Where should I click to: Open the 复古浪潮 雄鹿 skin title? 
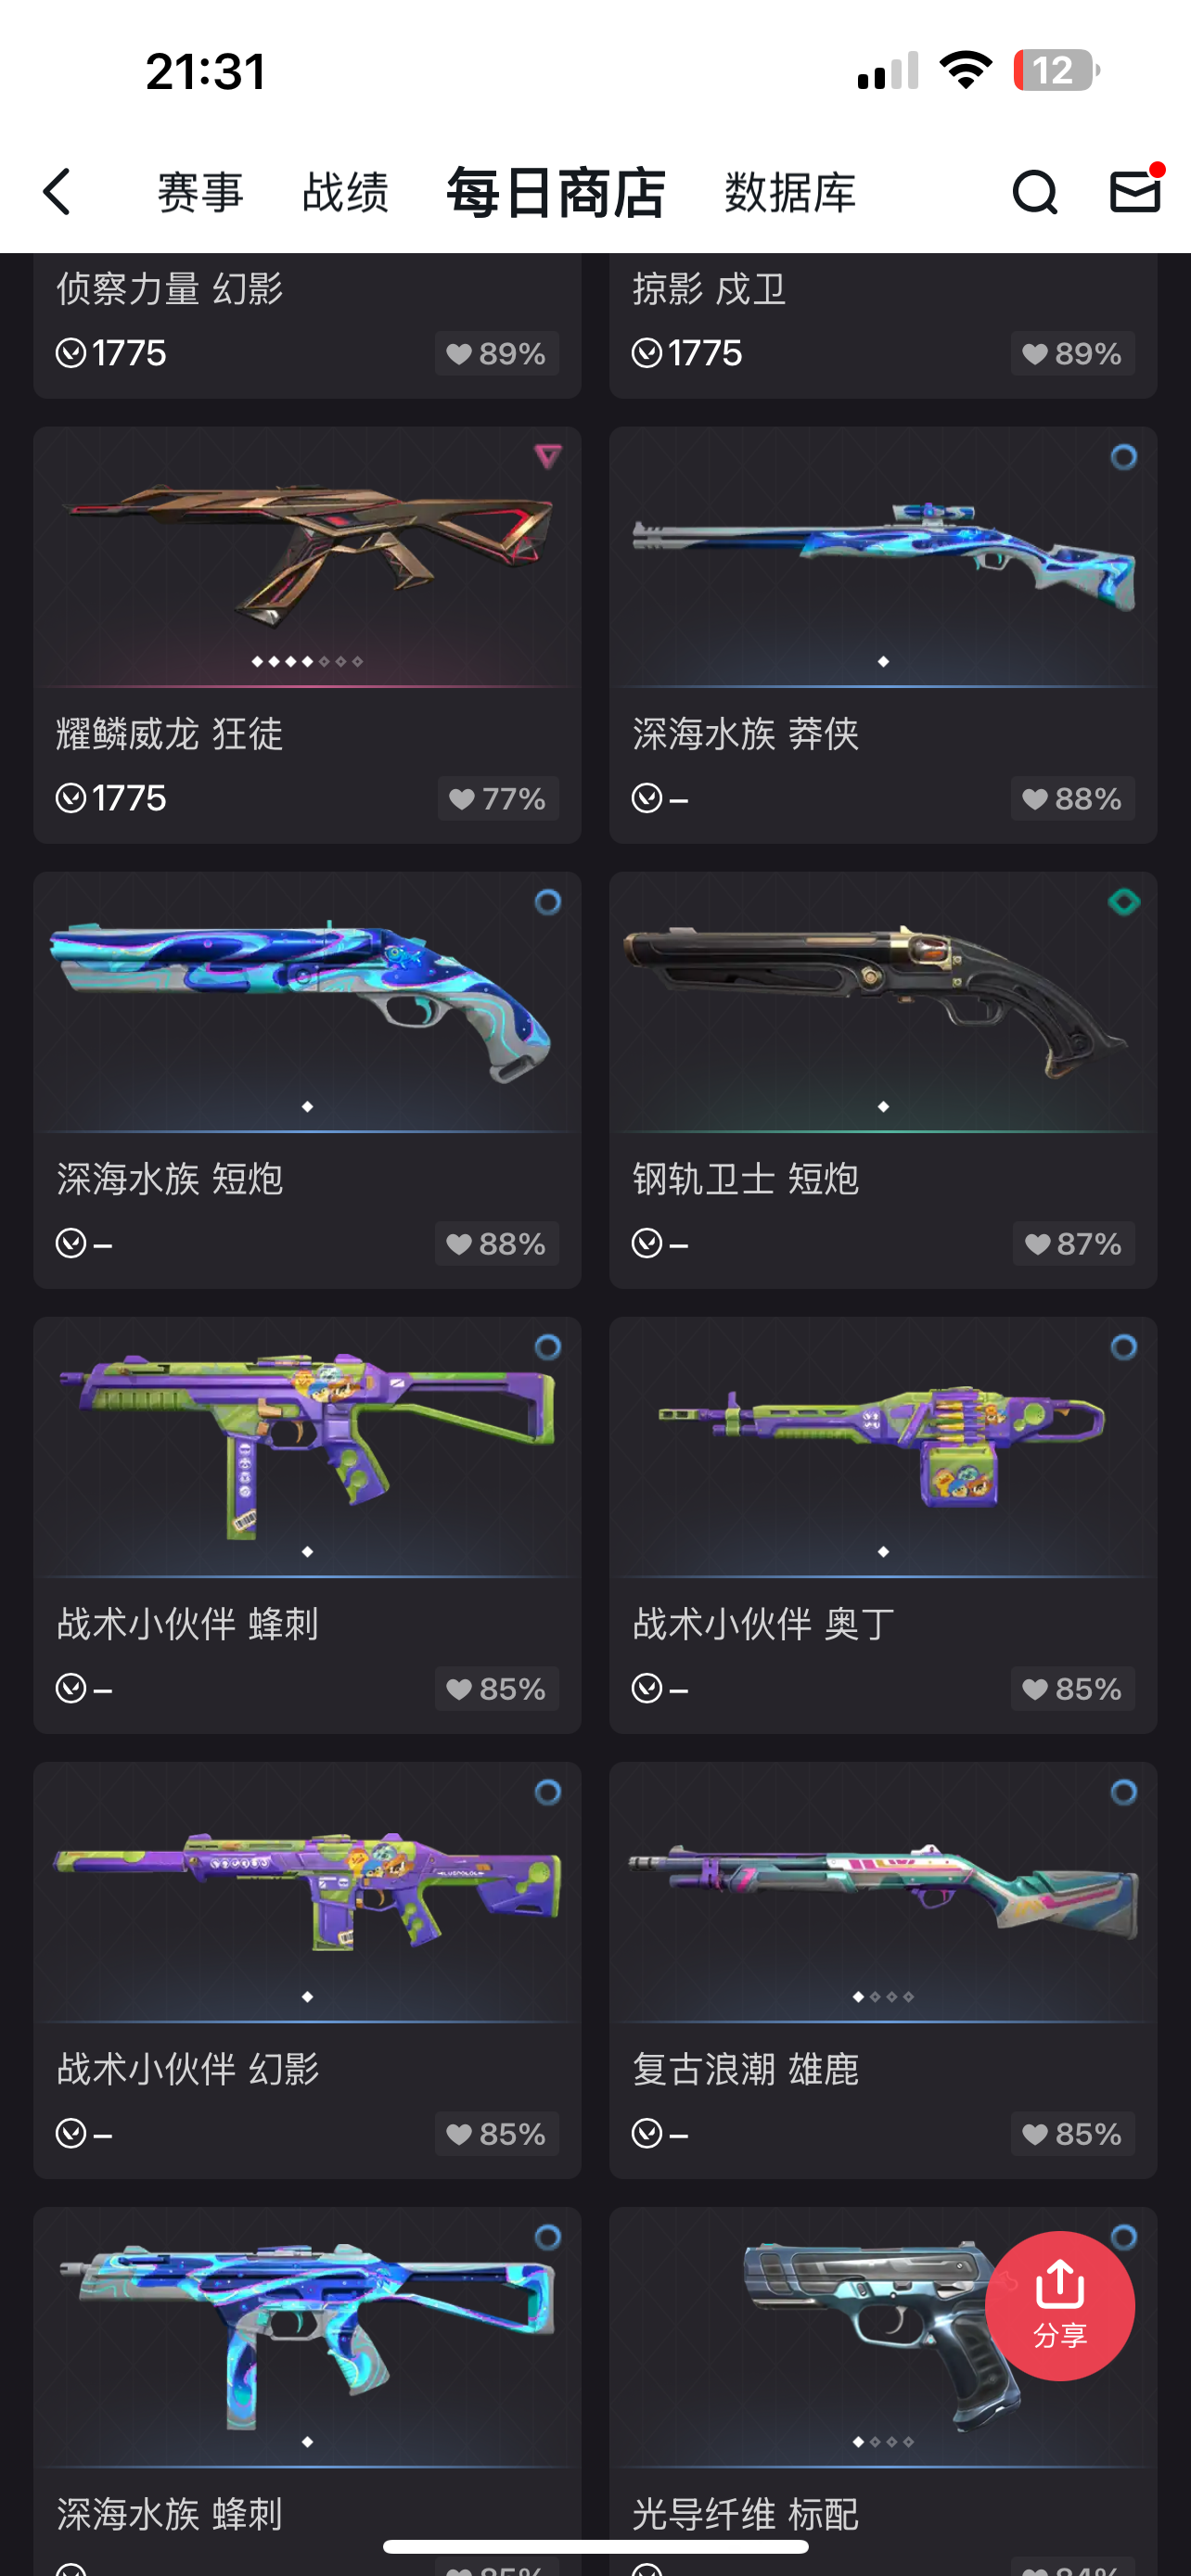tap(745, 2068)
